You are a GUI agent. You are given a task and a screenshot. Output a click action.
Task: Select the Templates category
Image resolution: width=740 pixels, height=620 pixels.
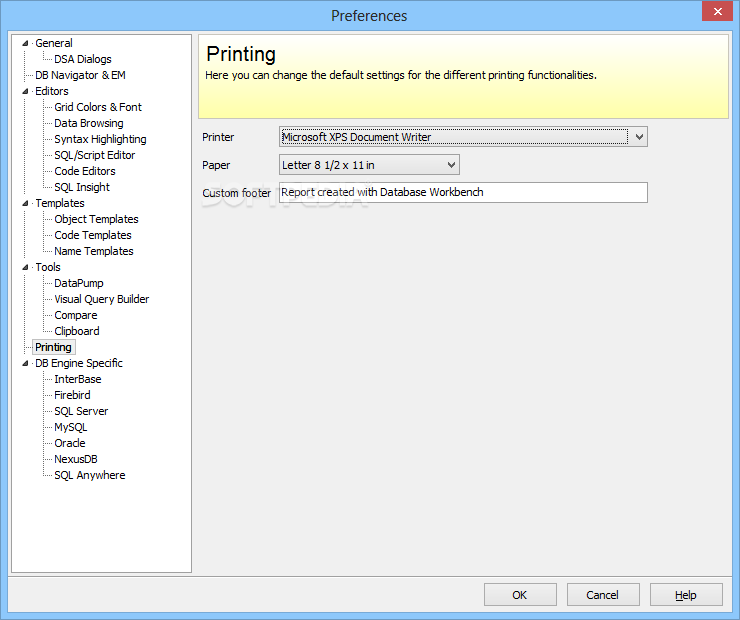(x=60, y=203)
